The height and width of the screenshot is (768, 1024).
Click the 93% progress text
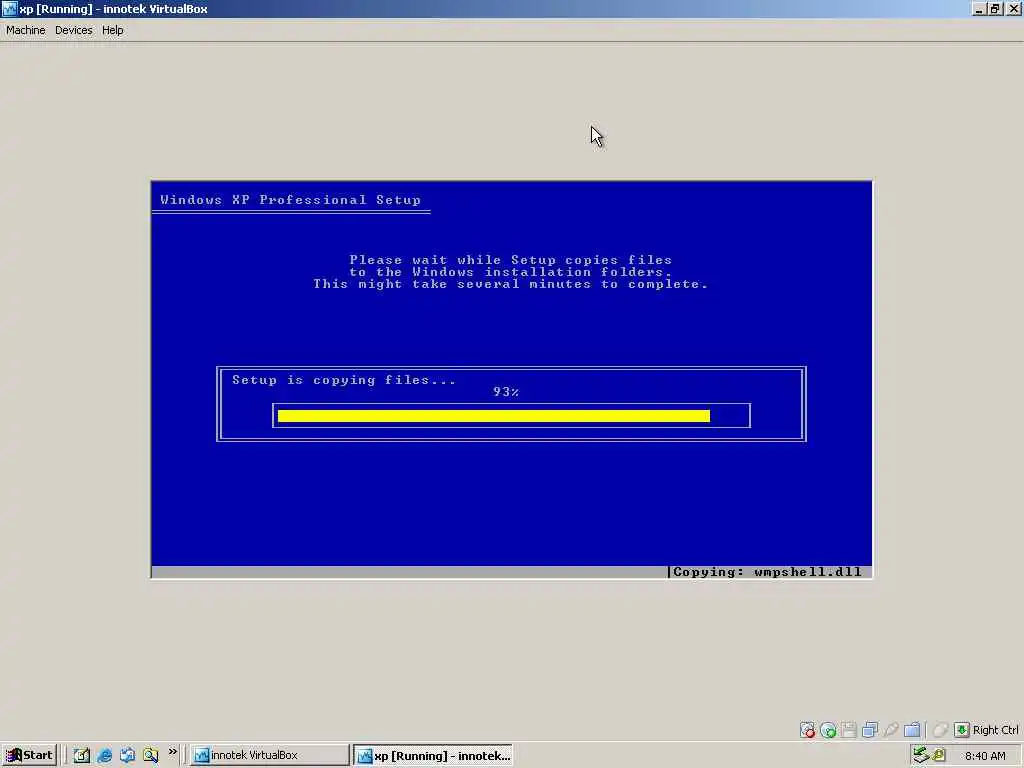pos(506,392)
